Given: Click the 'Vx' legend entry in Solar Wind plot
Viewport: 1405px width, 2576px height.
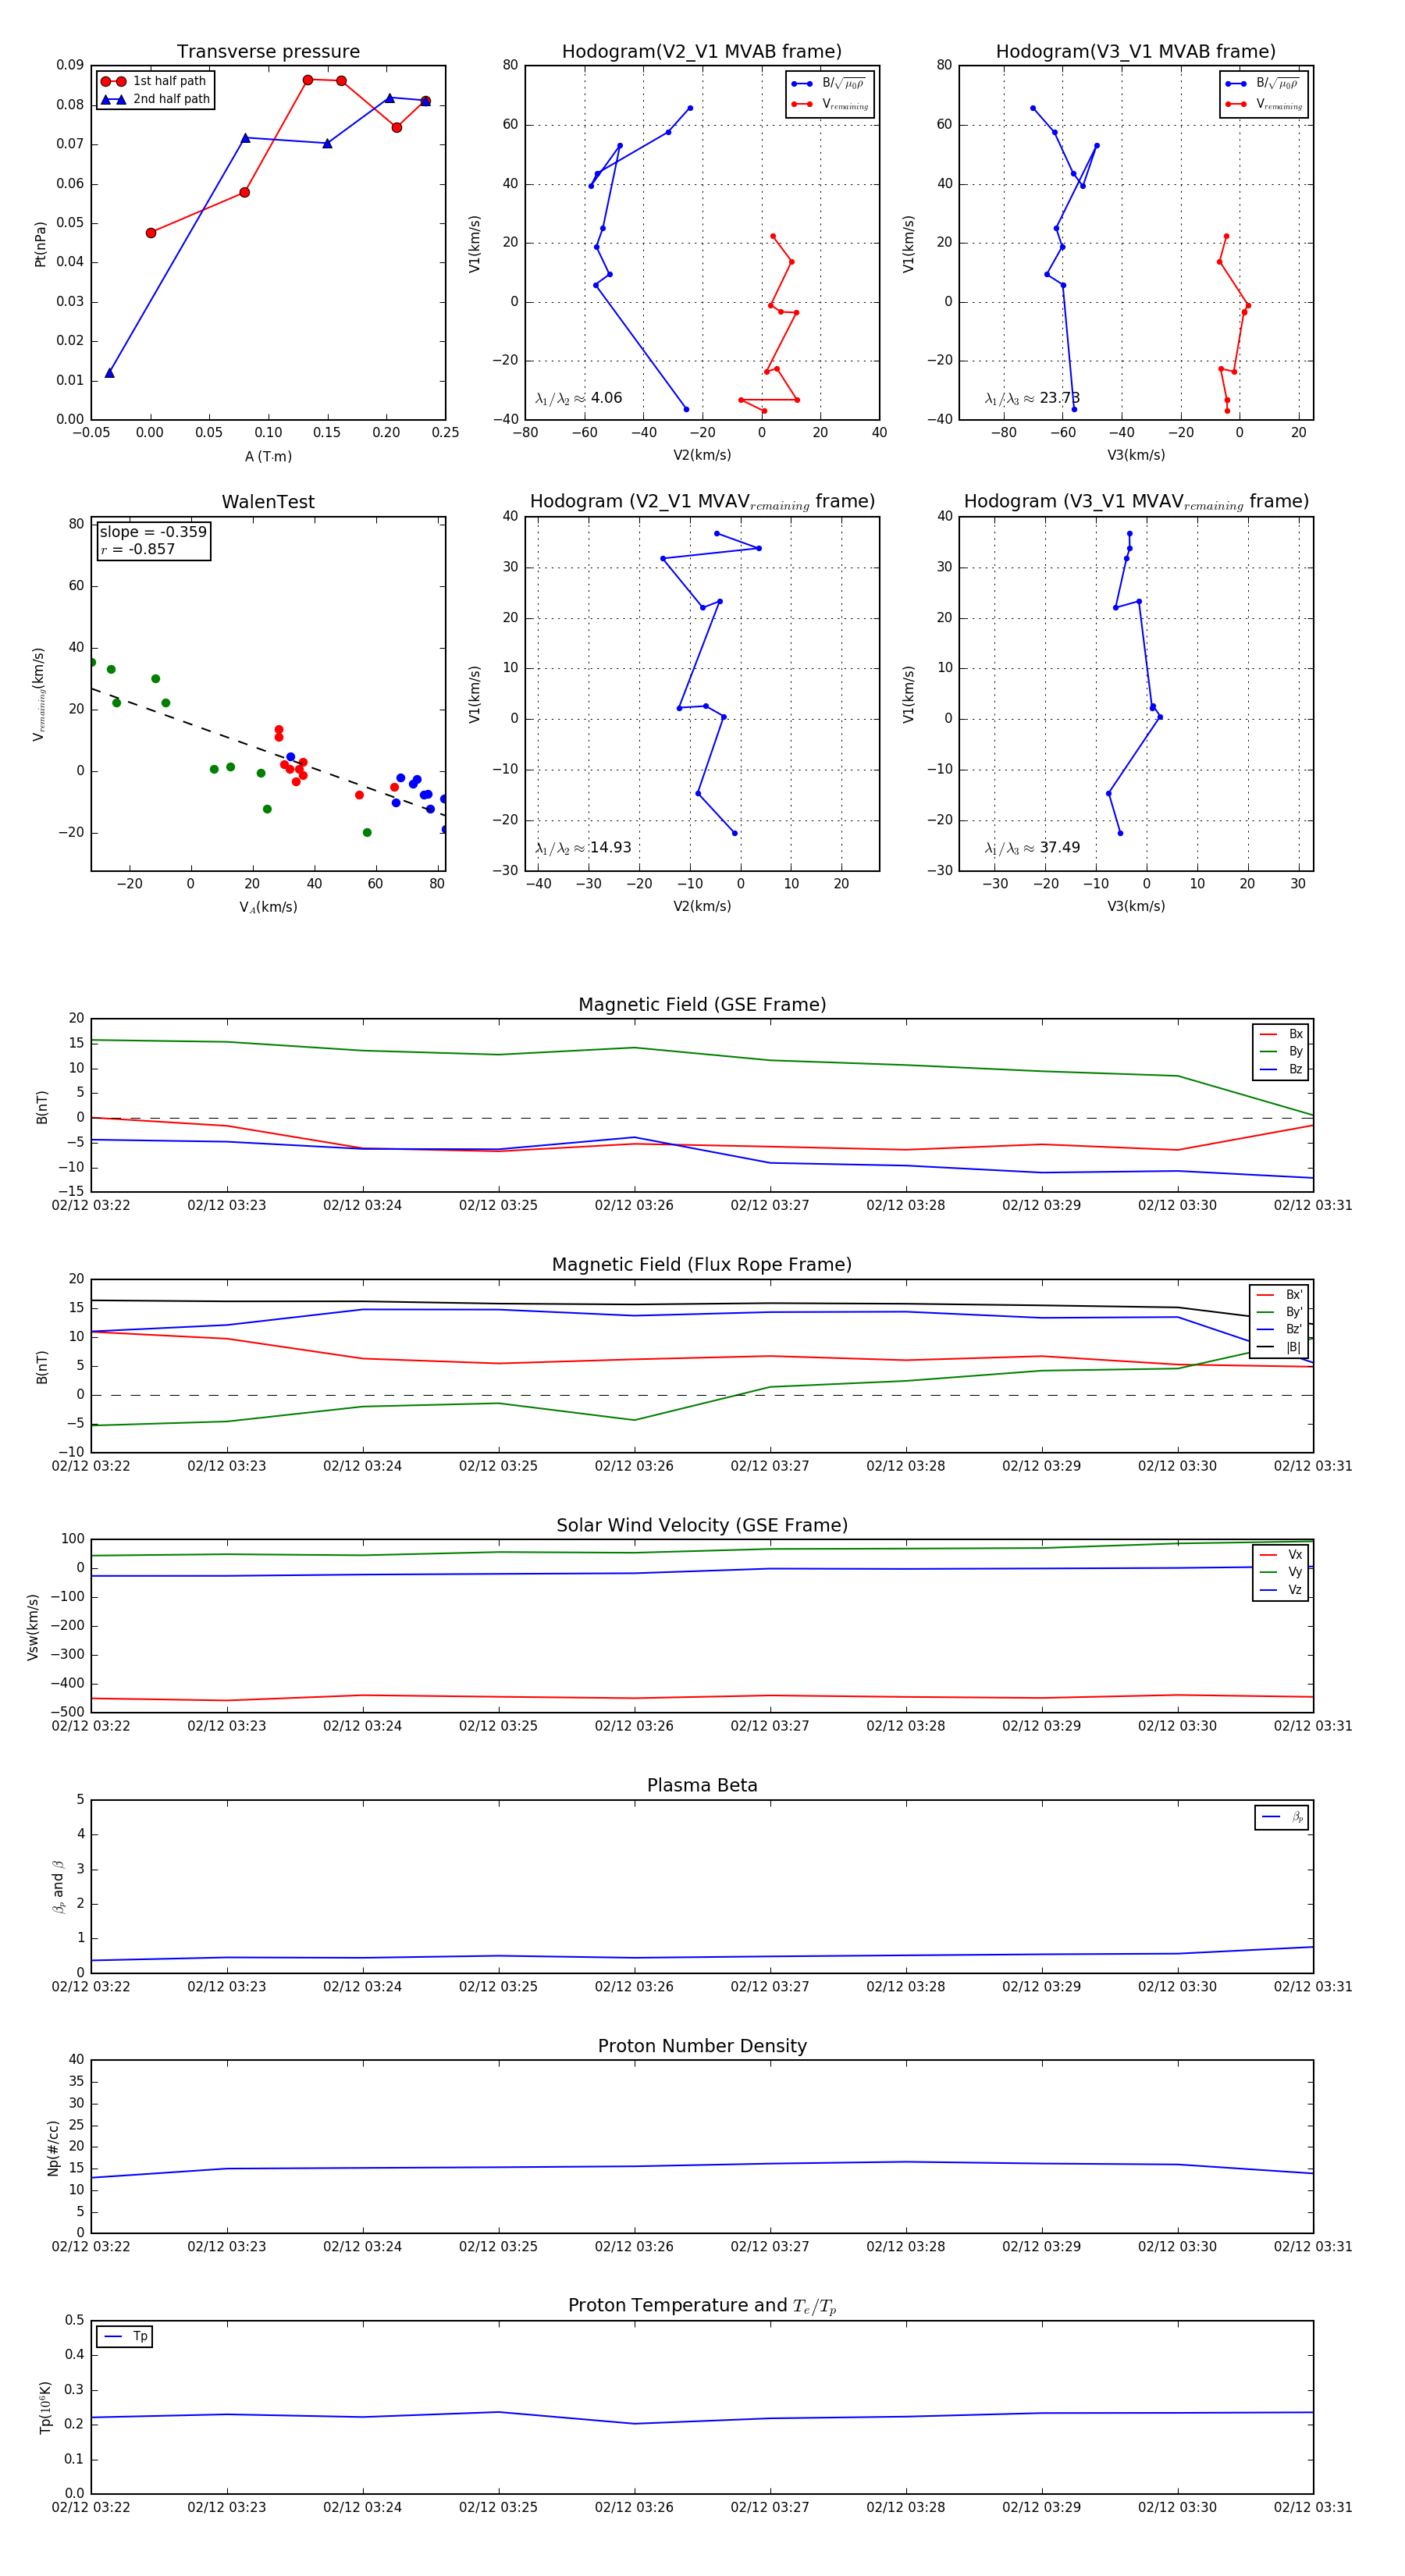Looking at the screenshot, I should click(1281, 1555).
